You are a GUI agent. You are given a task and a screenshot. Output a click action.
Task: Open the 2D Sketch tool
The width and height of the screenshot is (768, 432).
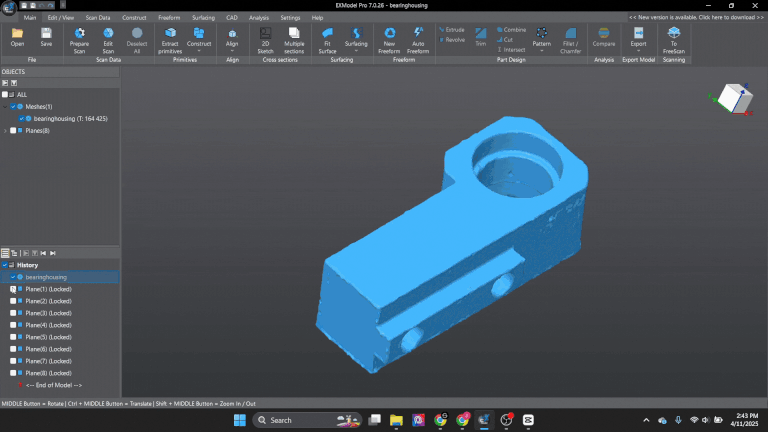[265, 38]
